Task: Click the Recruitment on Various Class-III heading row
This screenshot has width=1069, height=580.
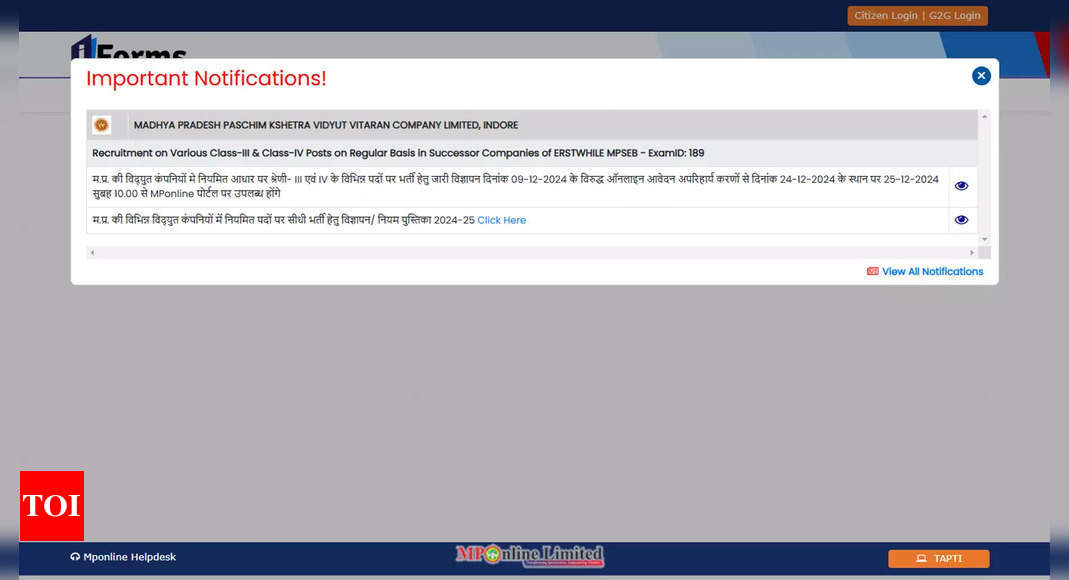Action: (x=398, y=153)
